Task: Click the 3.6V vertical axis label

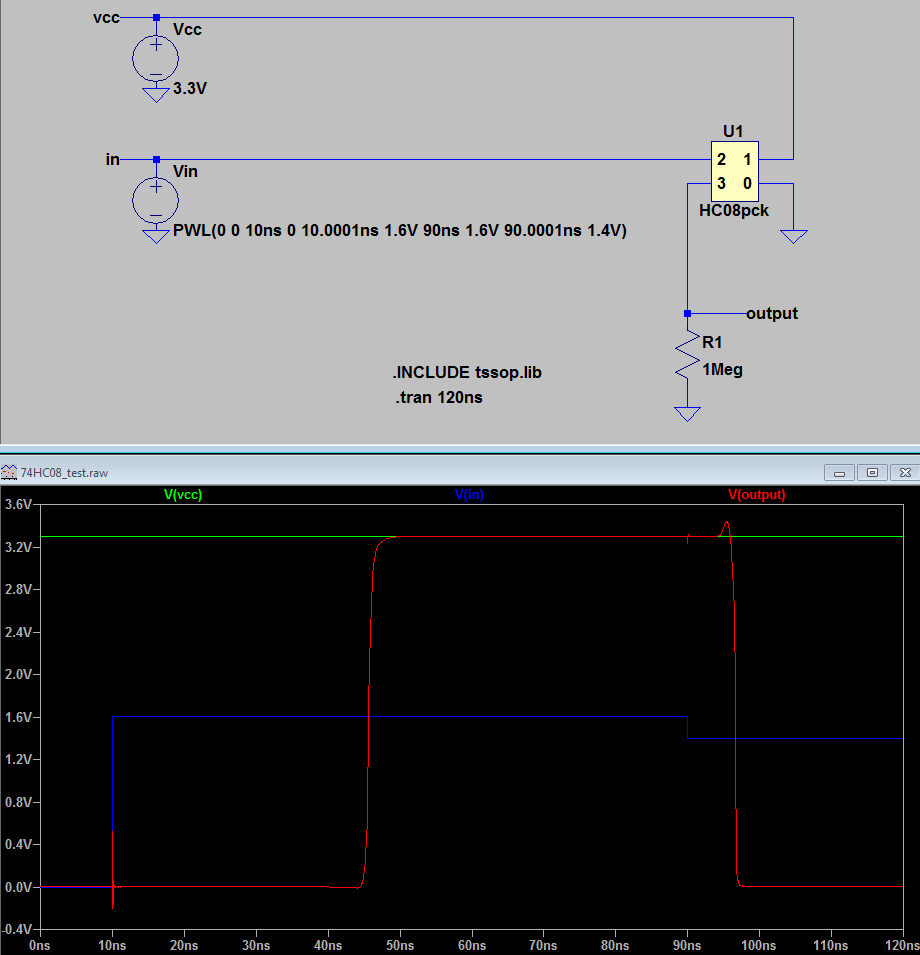Action: click(18, 504)
